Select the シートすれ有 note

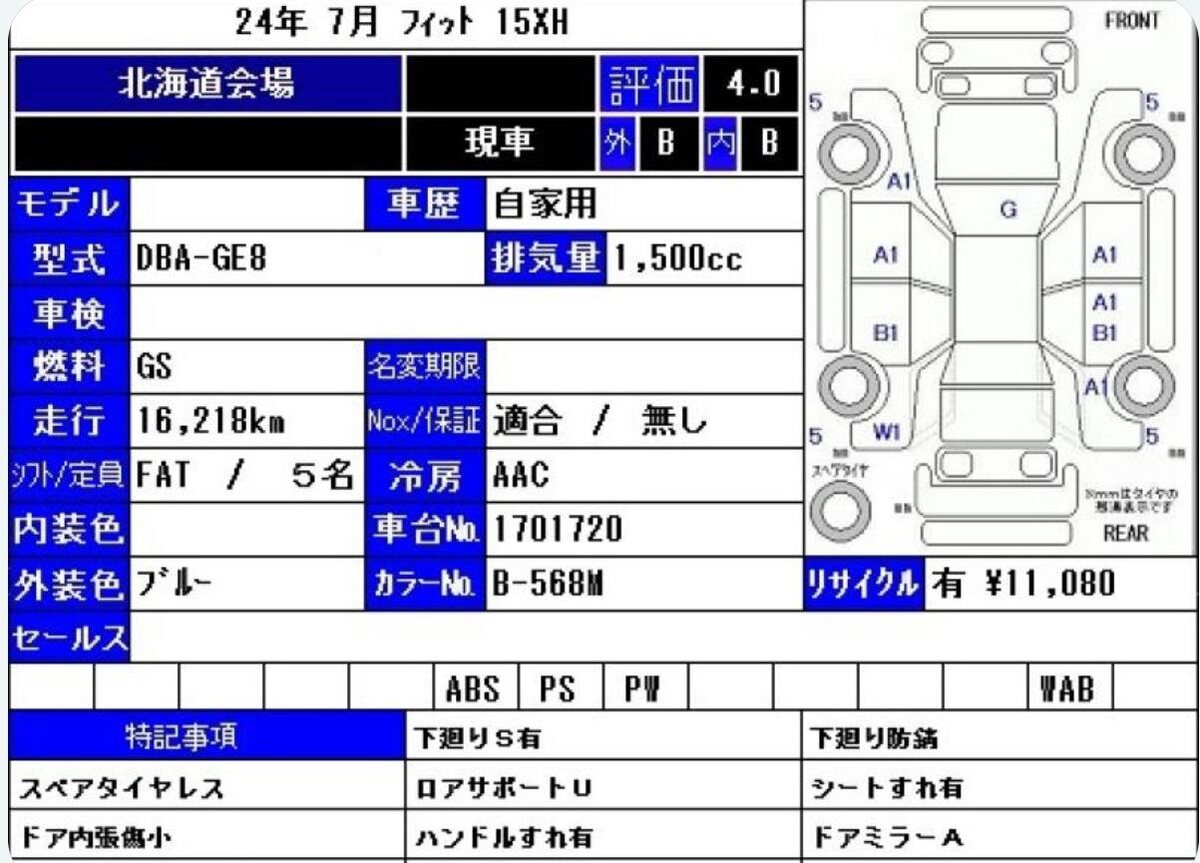[886, 788]
